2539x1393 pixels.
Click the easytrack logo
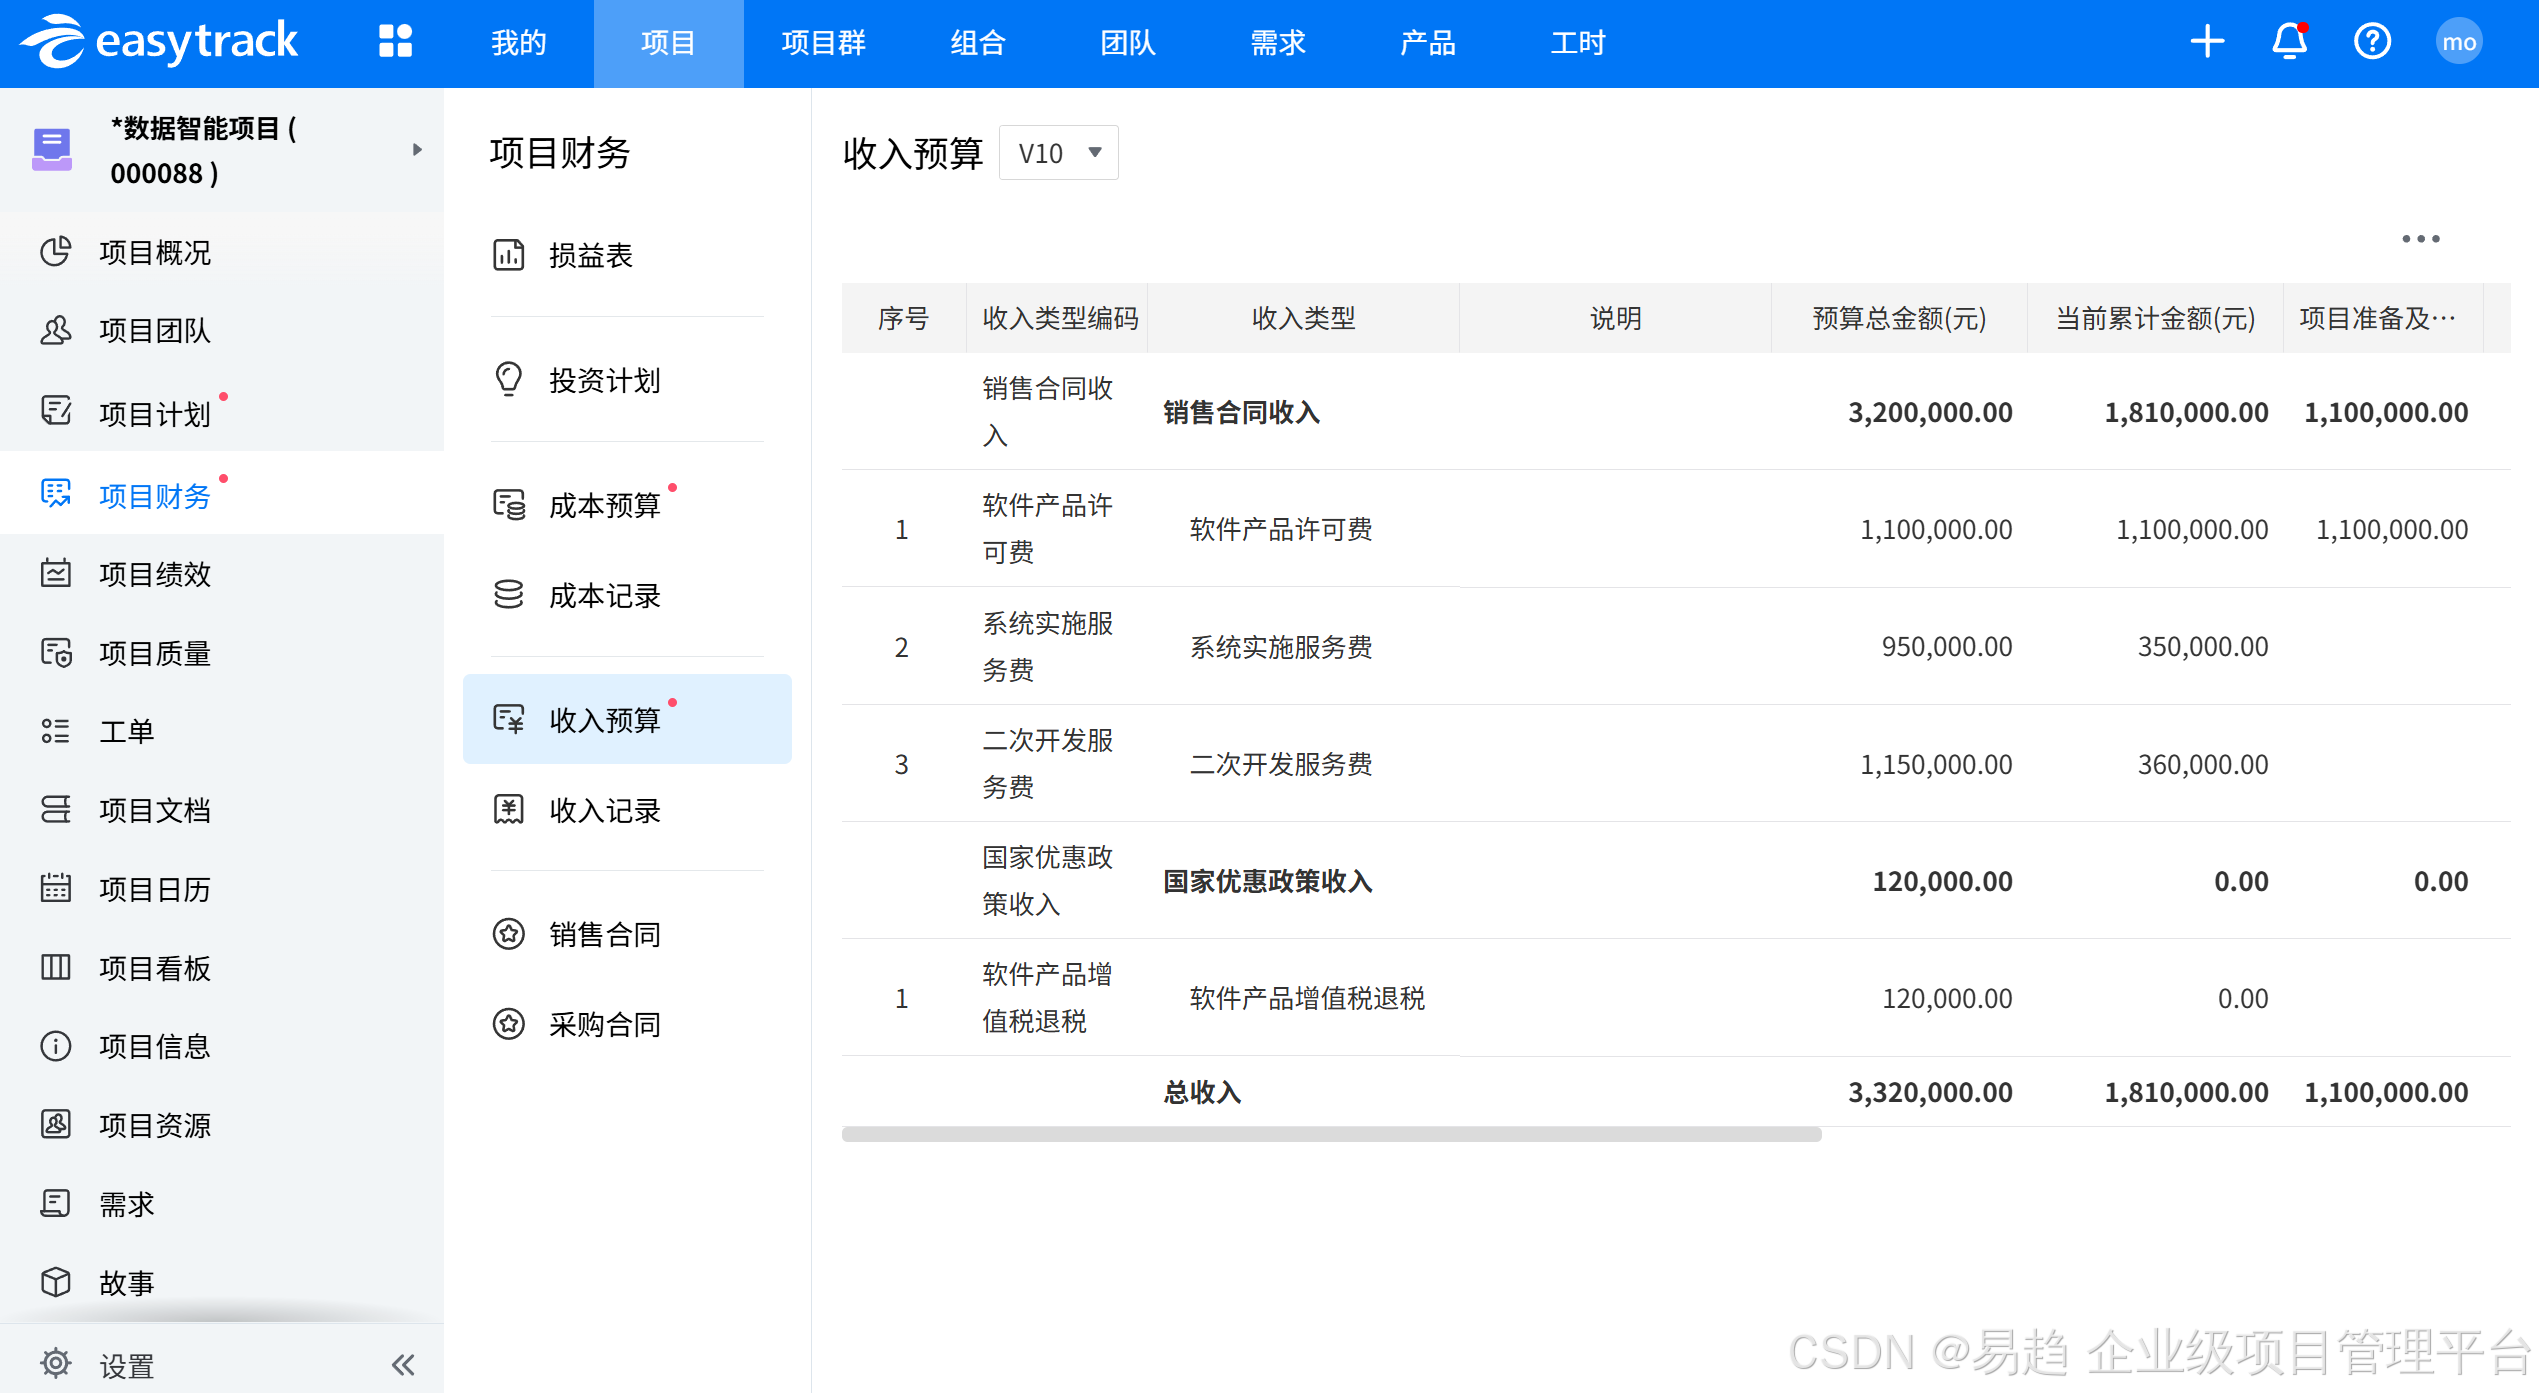click(160, 42)
